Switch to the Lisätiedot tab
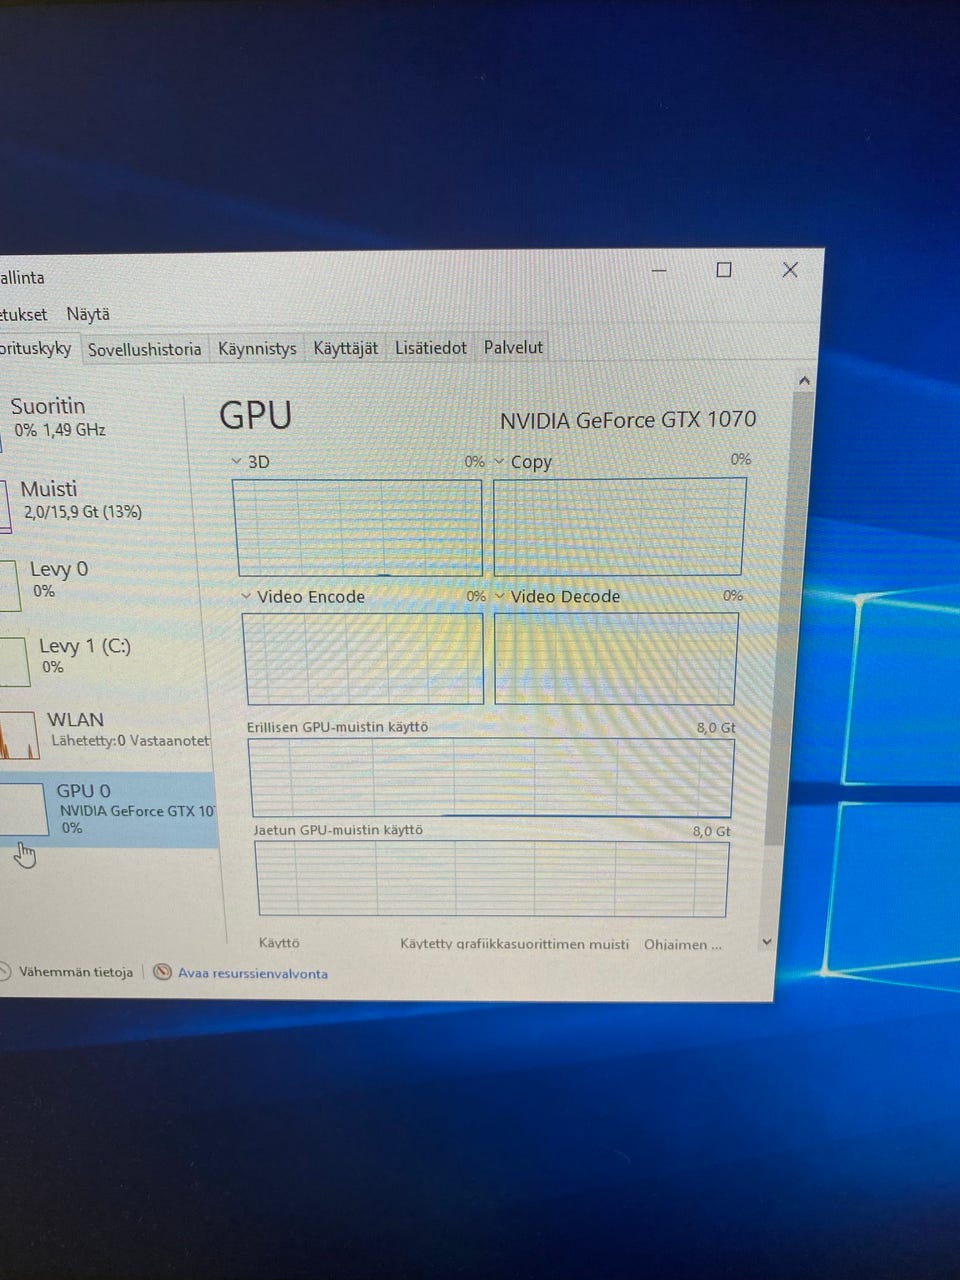The height and width of the screenshot is (1280, 960). 430,348
